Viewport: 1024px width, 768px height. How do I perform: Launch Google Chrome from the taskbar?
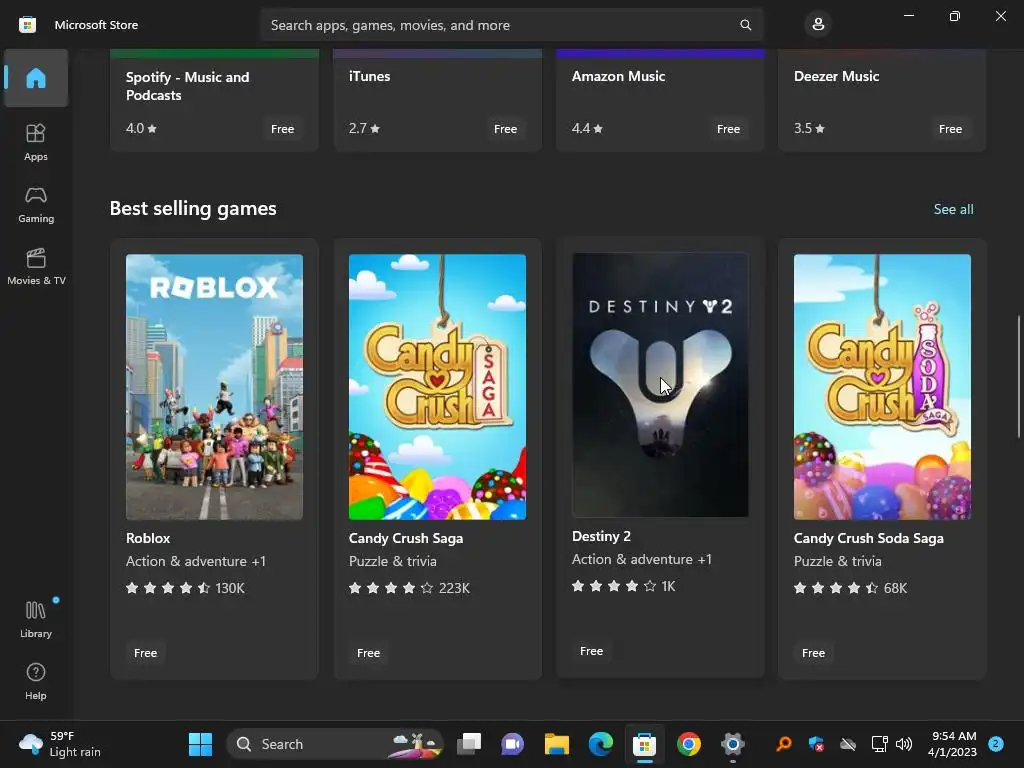click(x=688, y=744)
